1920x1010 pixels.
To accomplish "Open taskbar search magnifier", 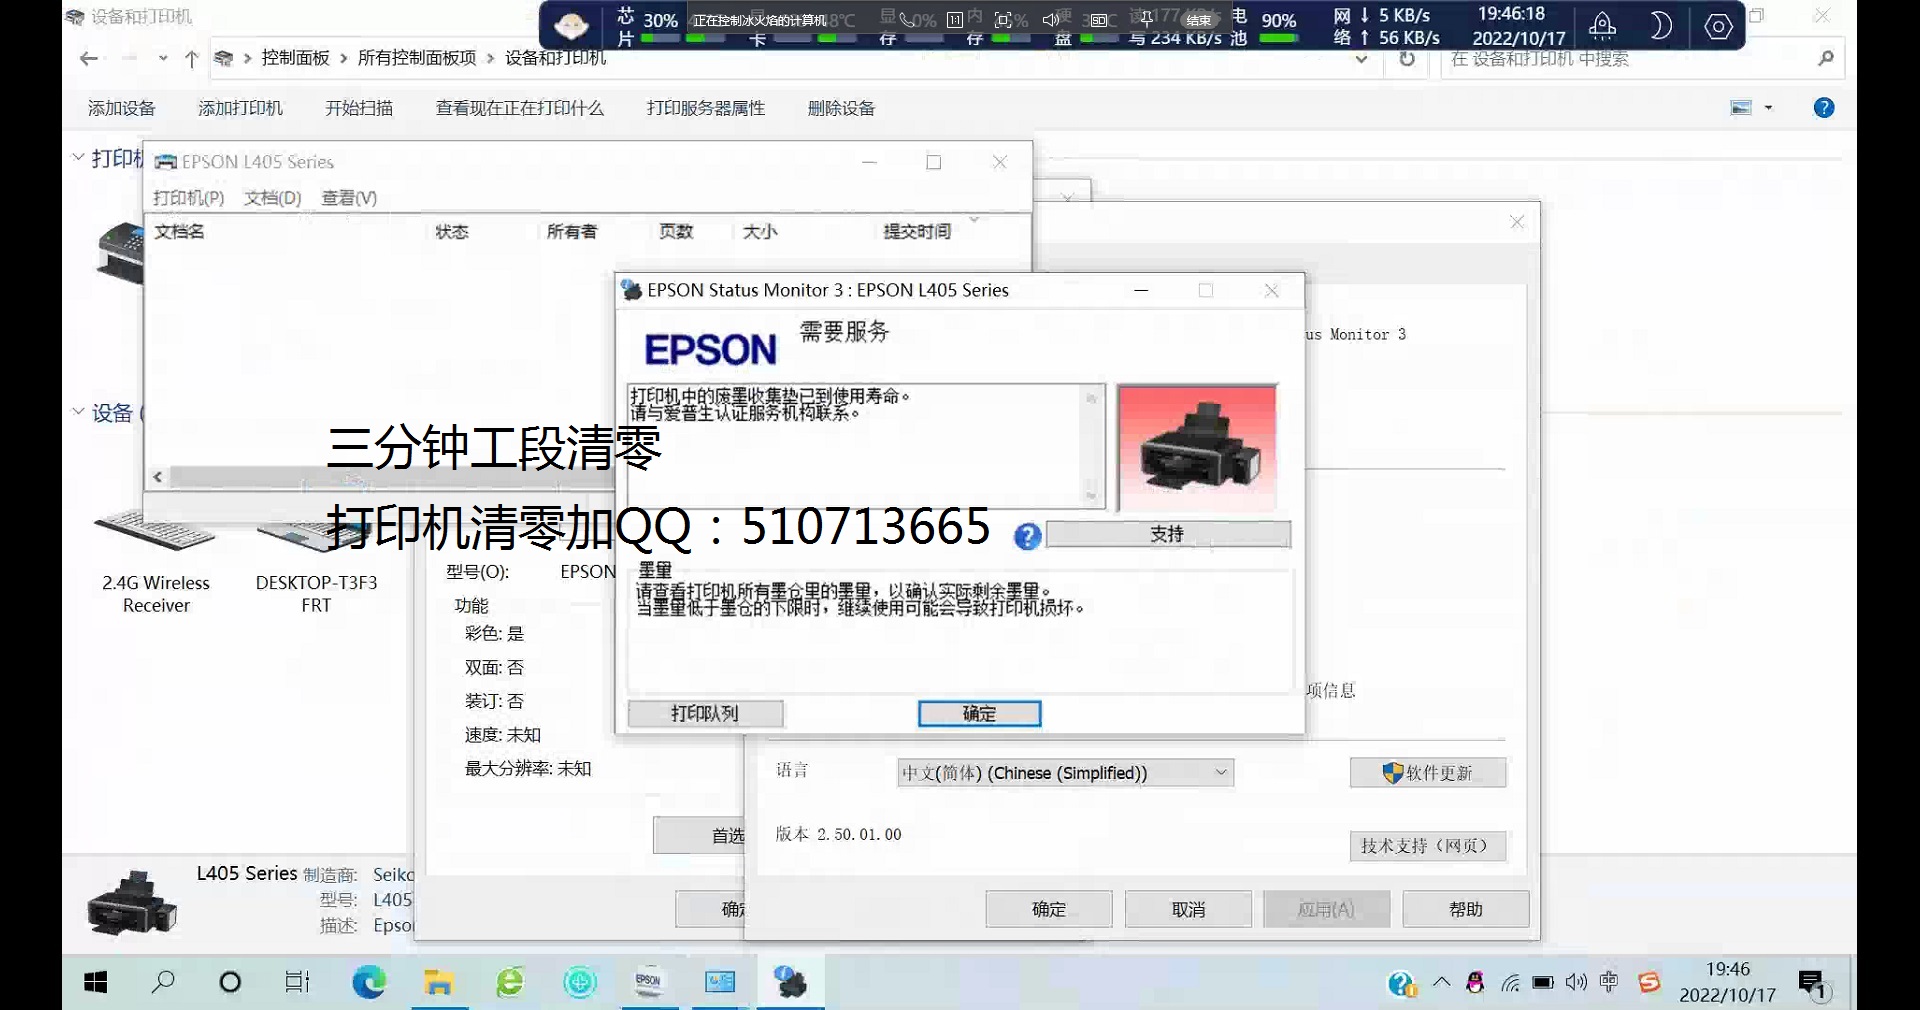I will pos(163,983).
